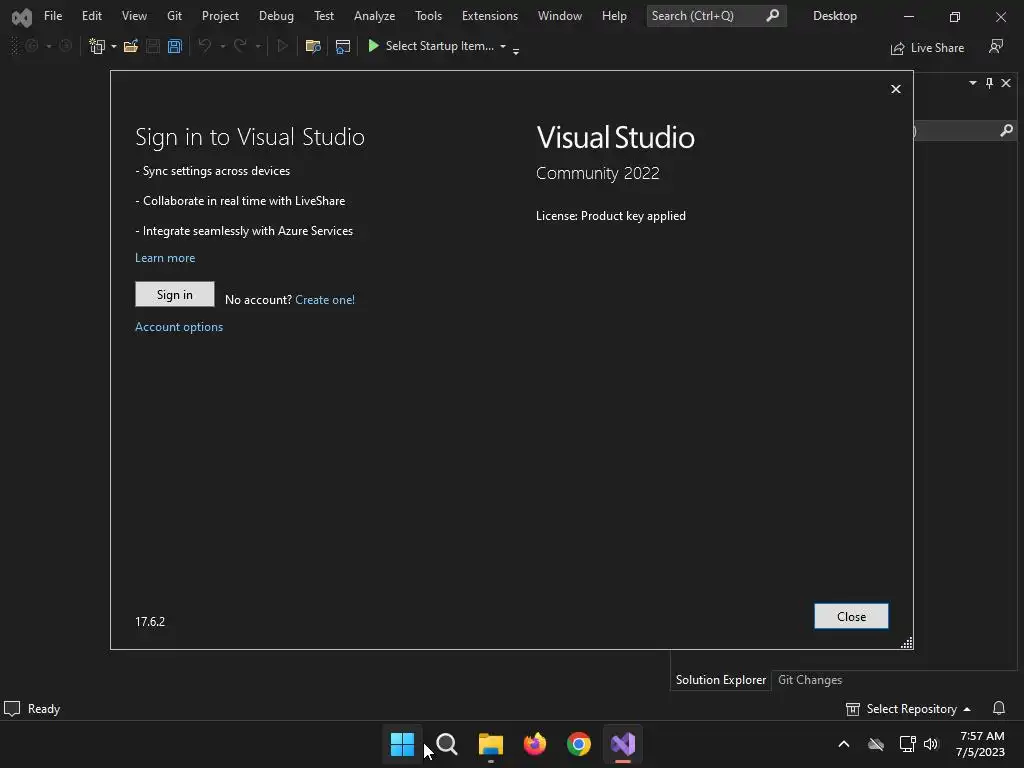The height and width of the screenshot is (768, 1024).
Task: Click the taskbar Search icon
Action: click(x=447, y=744)
